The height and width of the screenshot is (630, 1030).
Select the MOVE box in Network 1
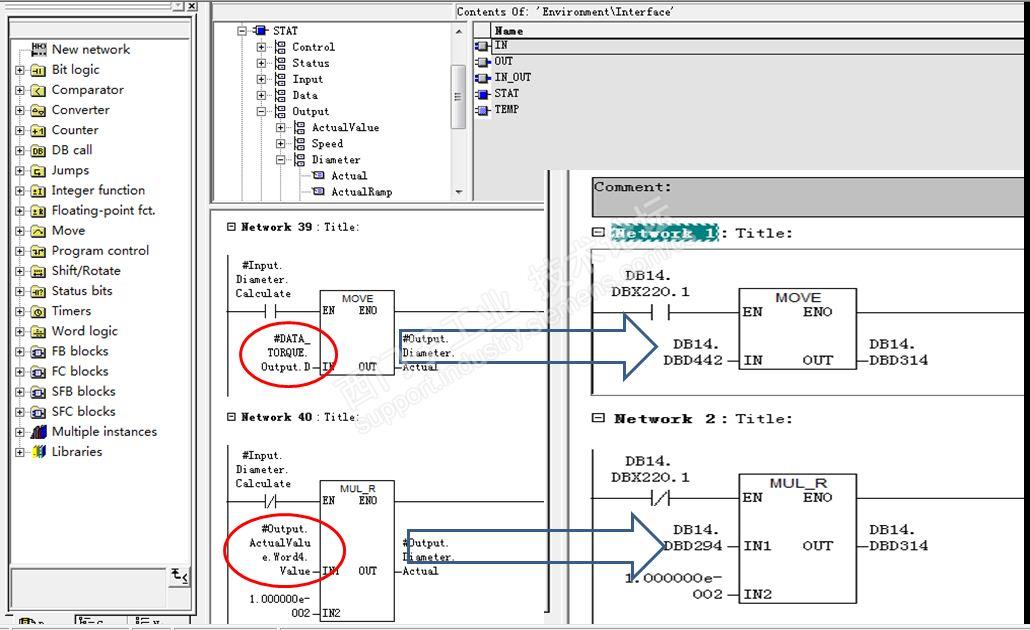[797, 328]
